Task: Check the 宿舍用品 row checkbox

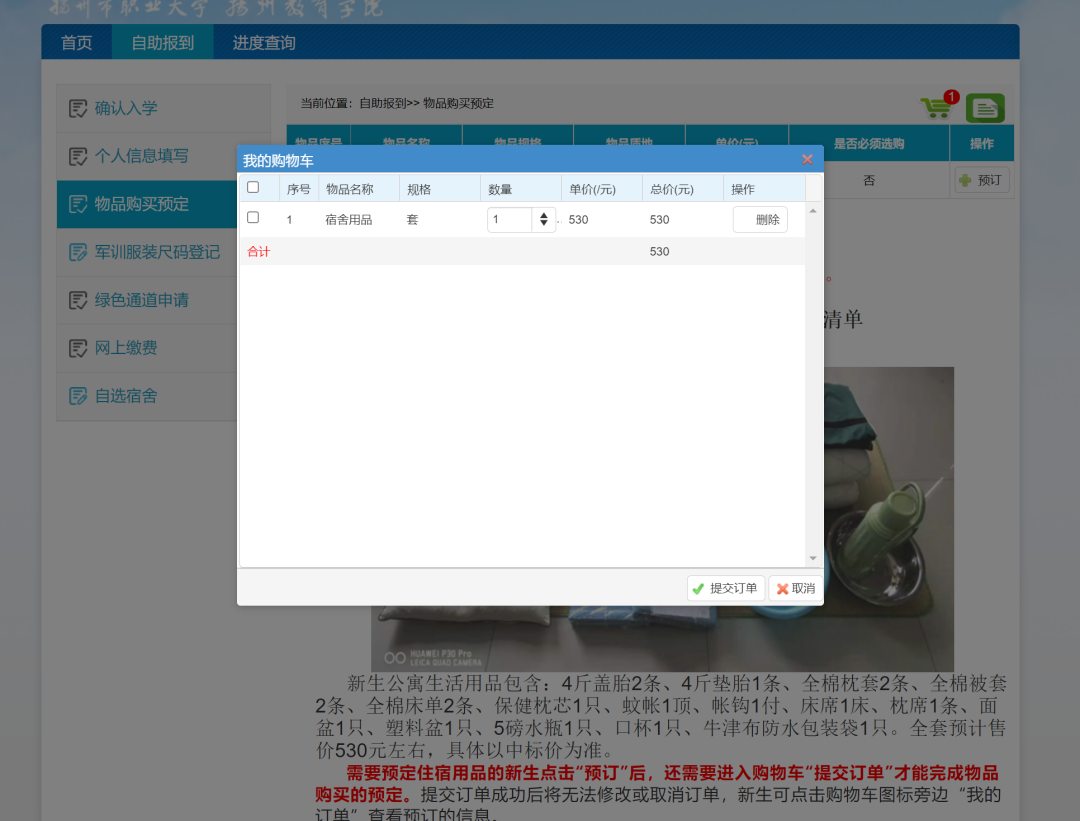Action: click(253, 218)
